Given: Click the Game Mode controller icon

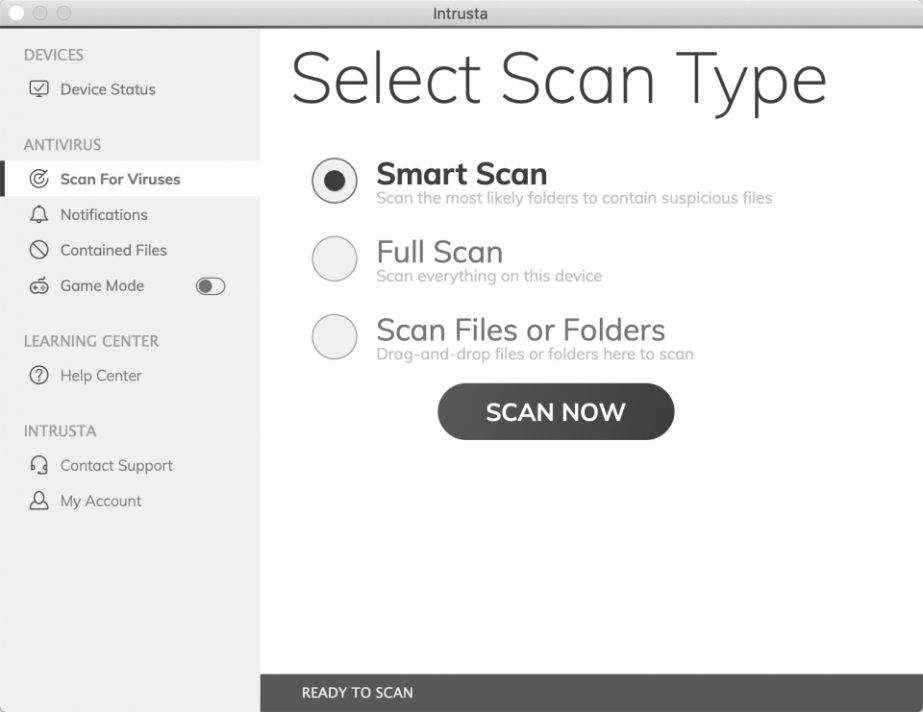Looking at the screenshot, I should [x=38, y=286].
